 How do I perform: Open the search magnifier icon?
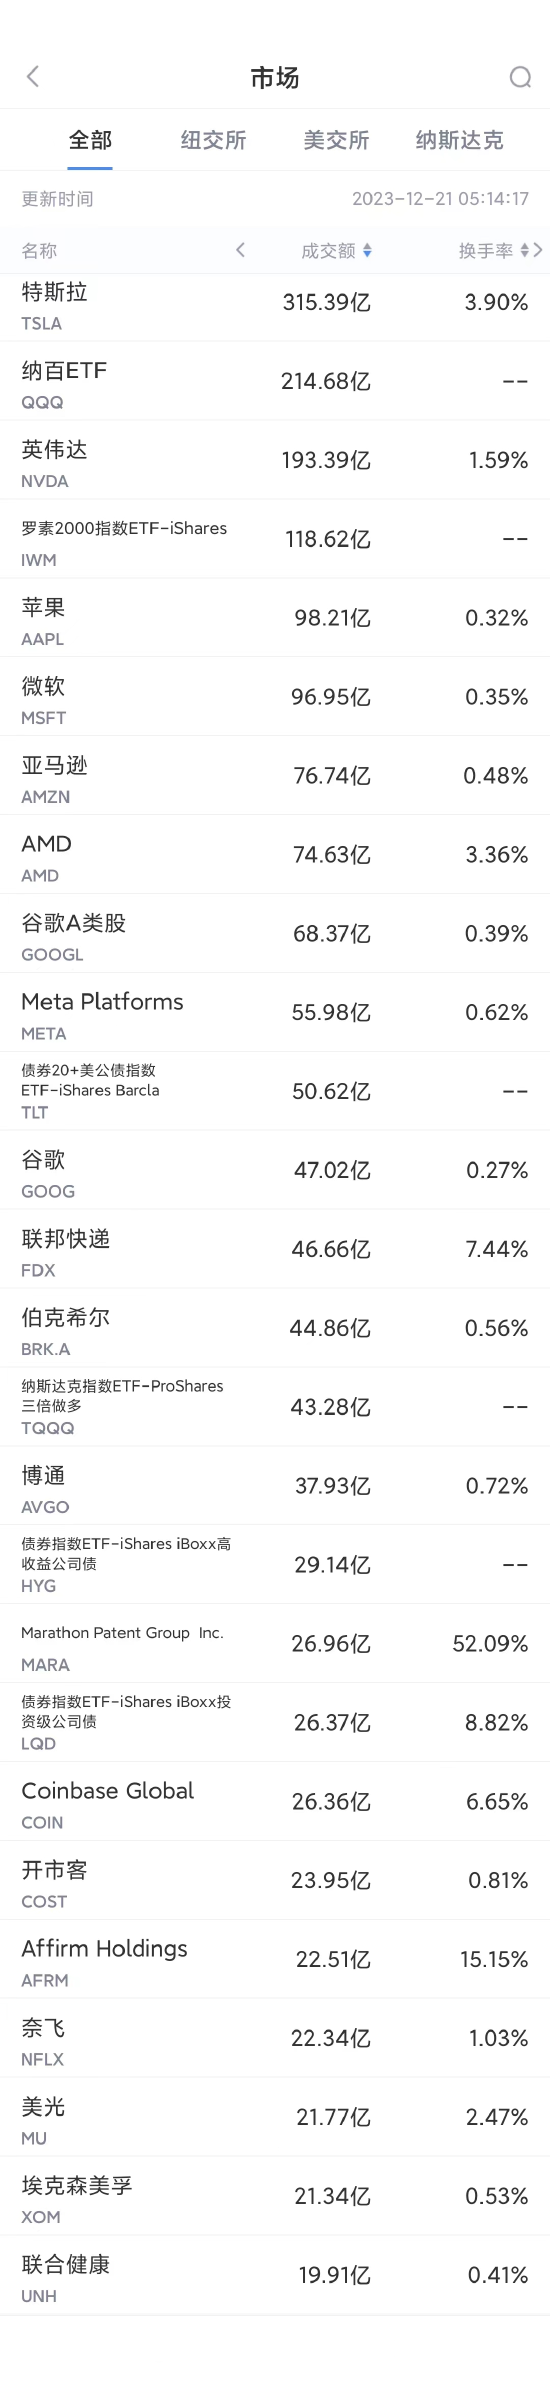pos(520,77)
